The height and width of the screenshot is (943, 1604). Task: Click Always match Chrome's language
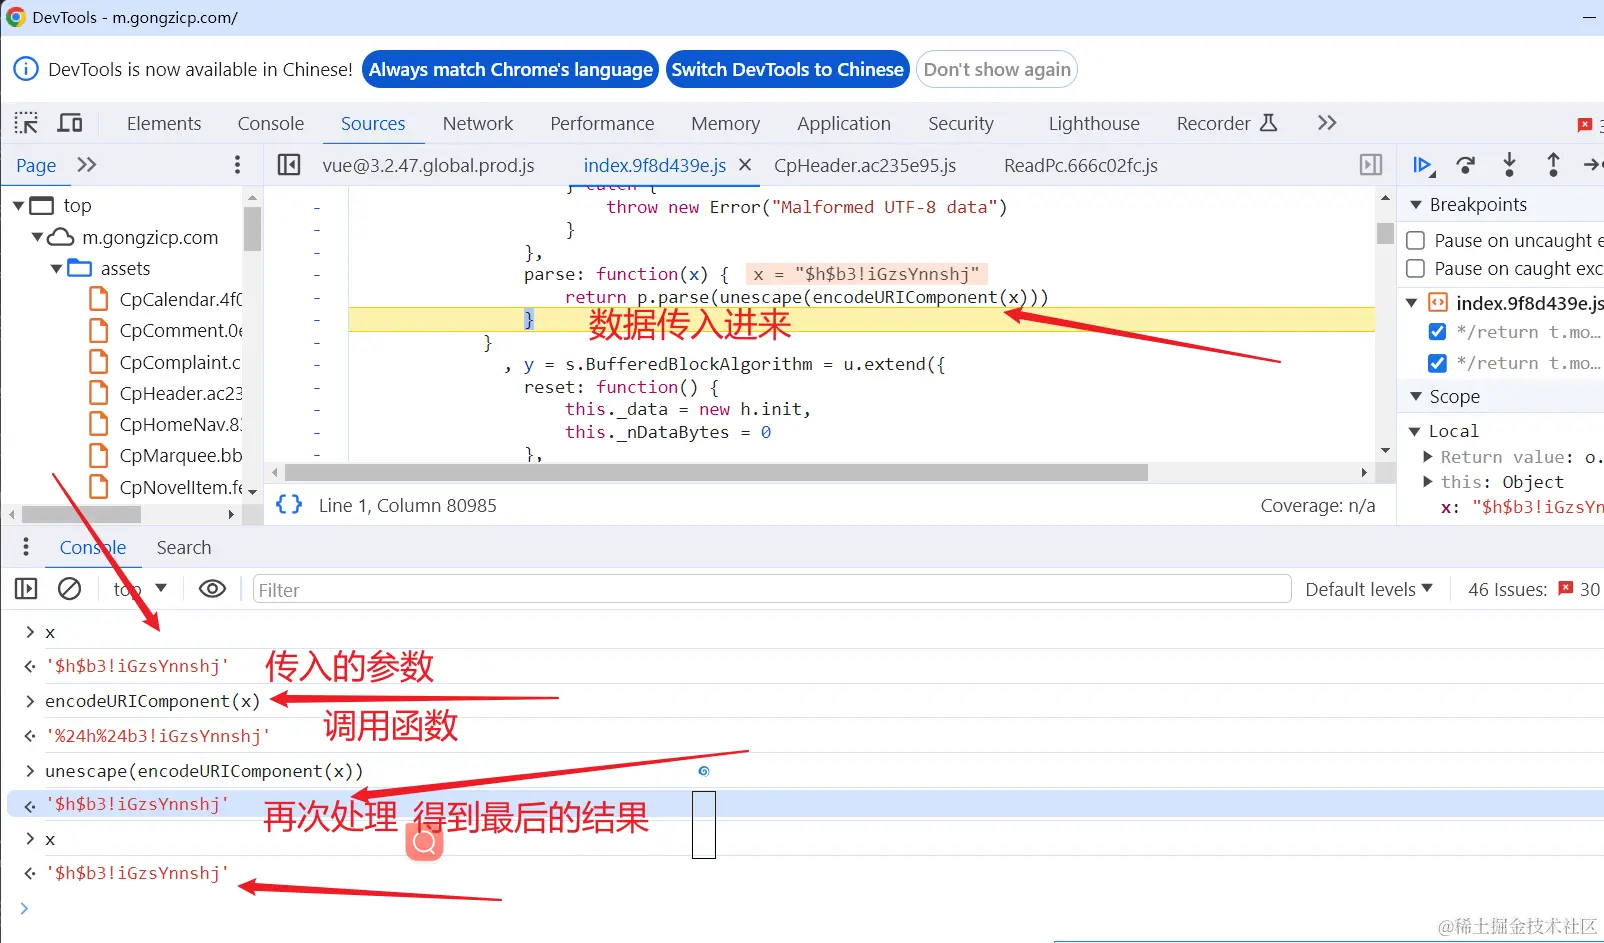coord(510,69)
